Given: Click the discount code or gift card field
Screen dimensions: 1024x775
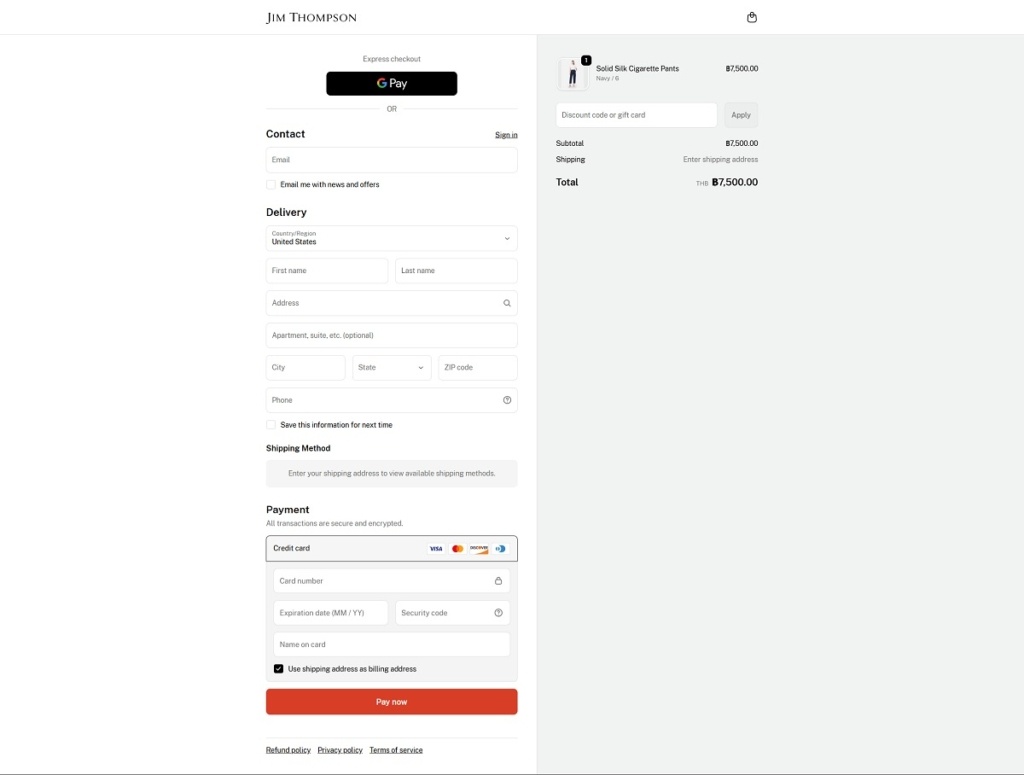Looking at the screenshot, I should (636, 115).
